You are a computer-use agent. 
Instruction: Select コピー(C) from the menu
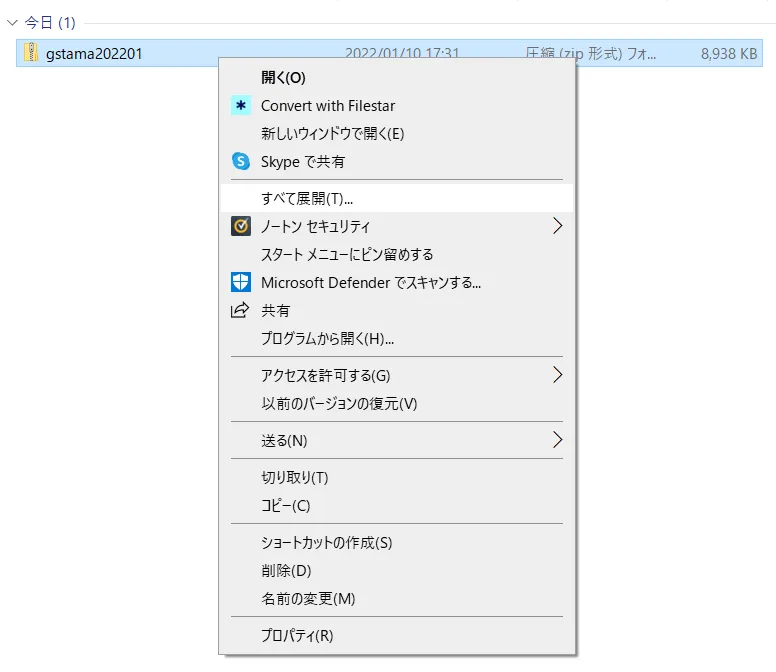(286, 506)
